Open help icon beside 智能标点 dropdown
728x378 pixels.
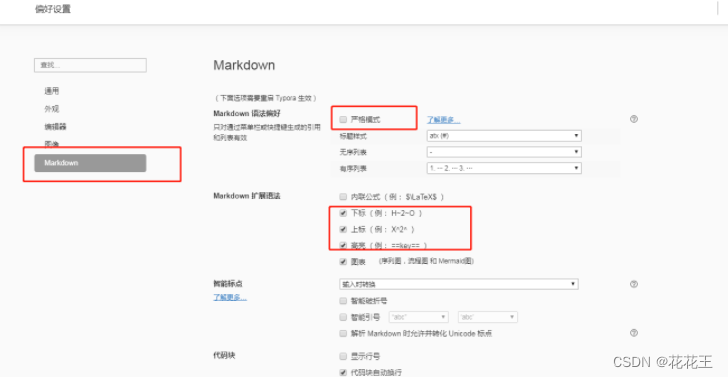coord(634,284)
